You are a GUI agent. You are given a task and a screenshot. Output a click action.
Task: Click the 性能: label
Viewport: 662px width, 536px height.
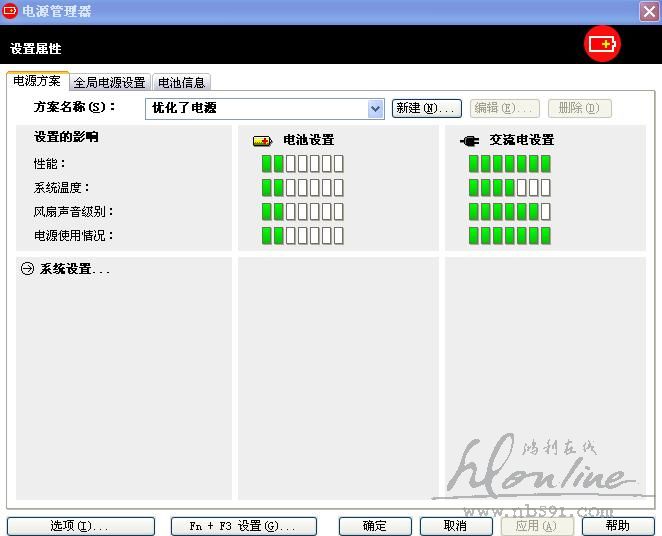point(49,164)
